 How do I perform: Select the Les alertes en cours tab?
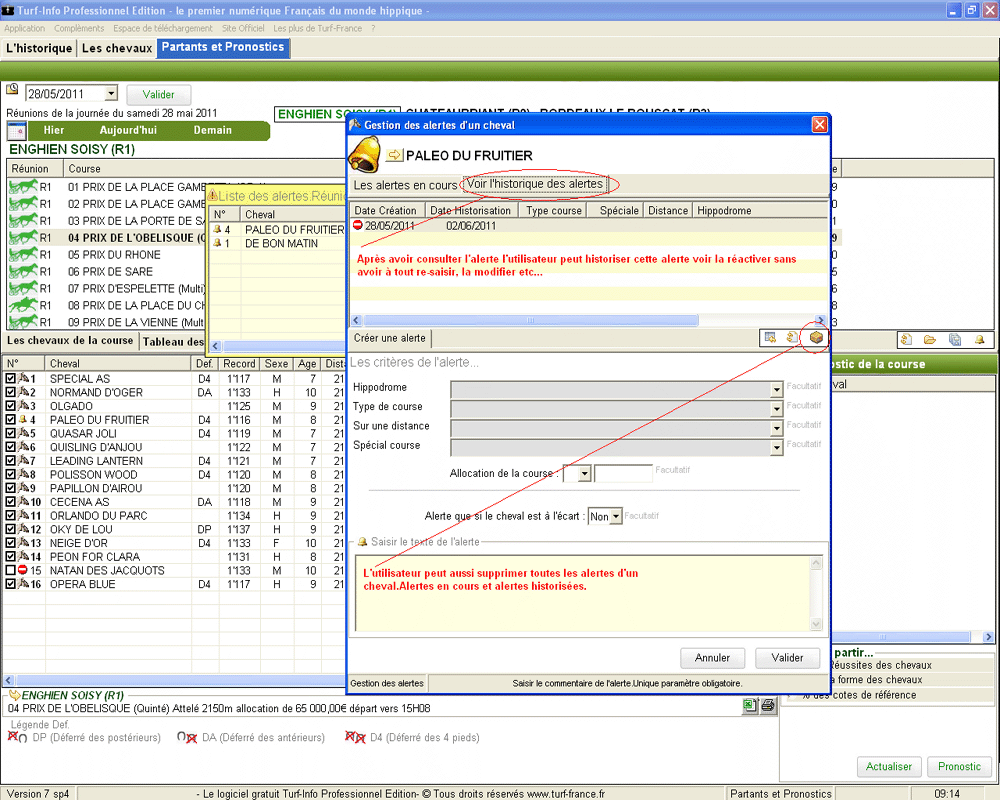405,185
